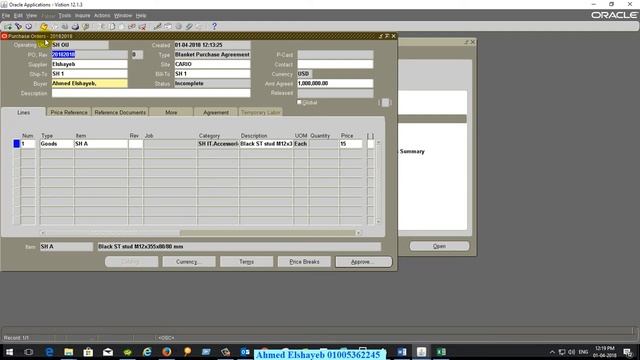Open the Edit menu
640x360 pixels.
coord(18,16)
